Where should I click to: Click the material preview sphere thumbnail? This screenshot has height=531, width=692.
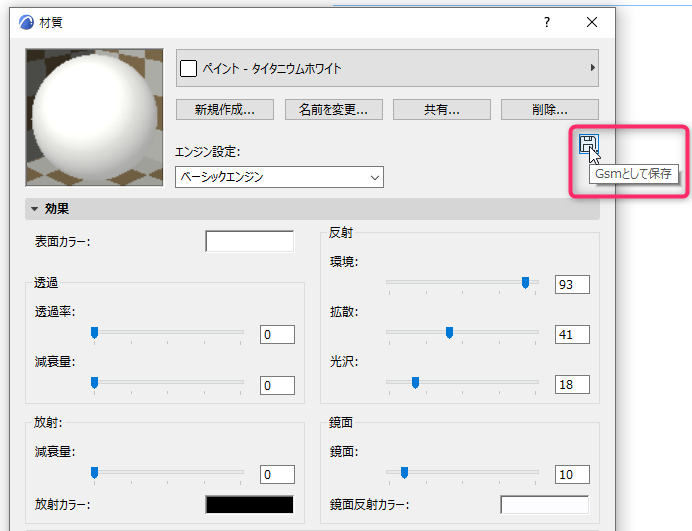coord(94,117)
